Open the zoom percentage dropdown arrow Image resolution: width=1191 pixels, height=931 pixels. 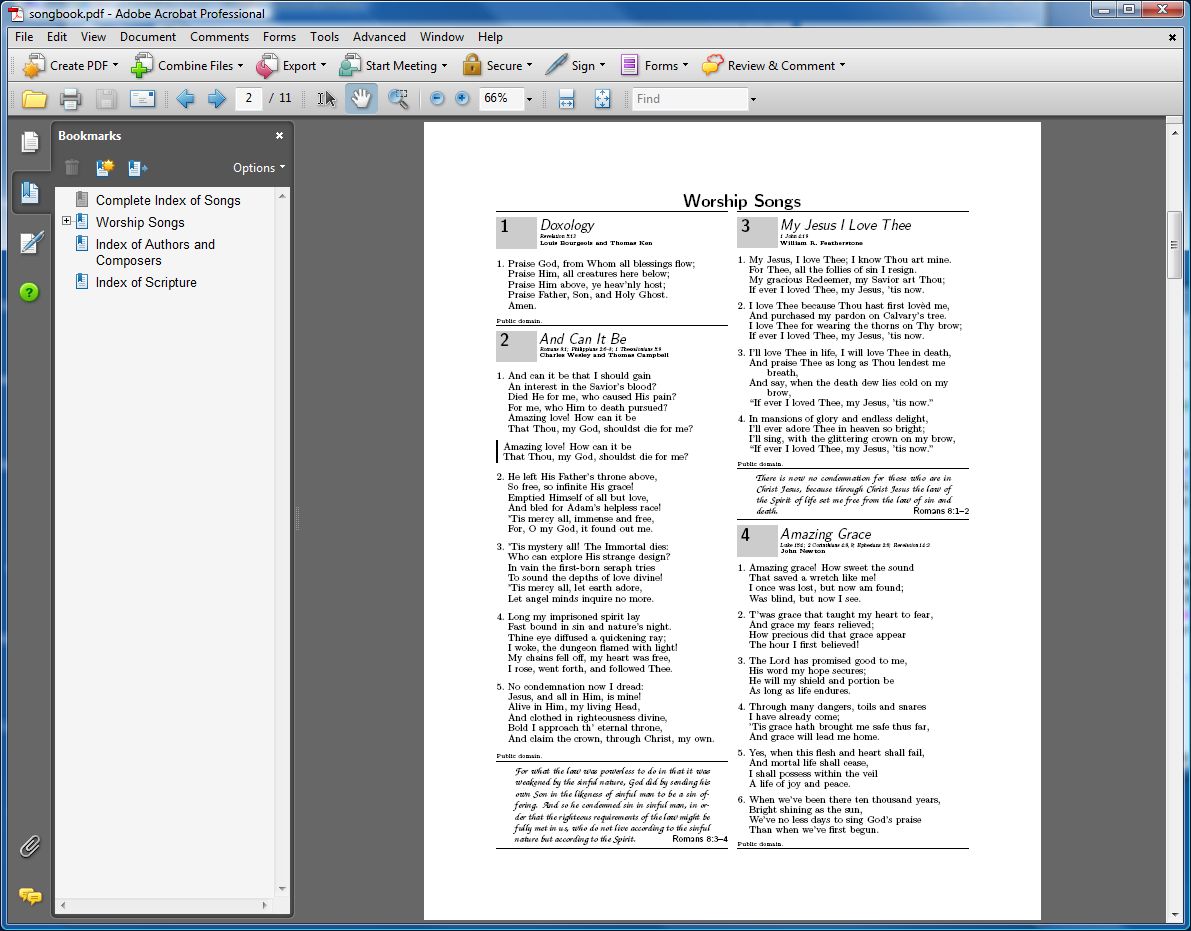529,99
